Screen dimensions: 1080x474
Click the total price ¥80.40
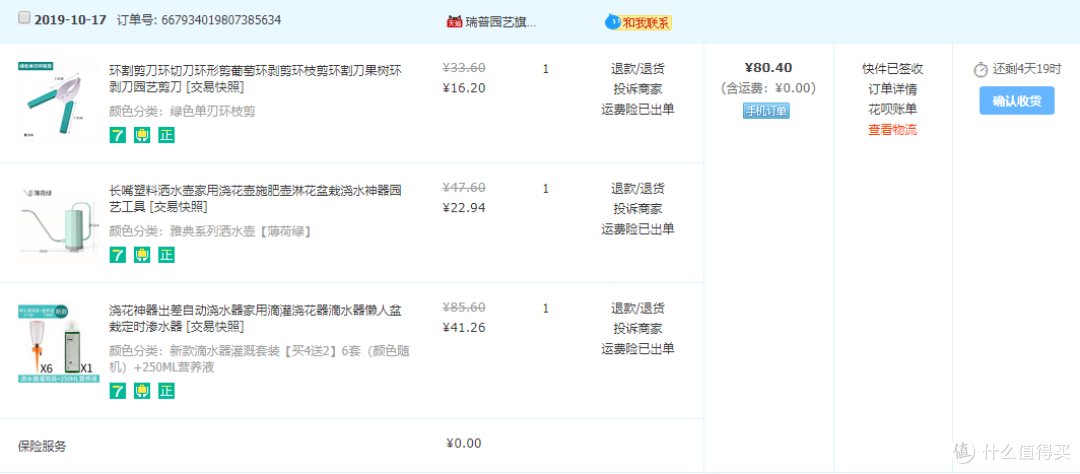pyautogui.click(x=768, y=68)
